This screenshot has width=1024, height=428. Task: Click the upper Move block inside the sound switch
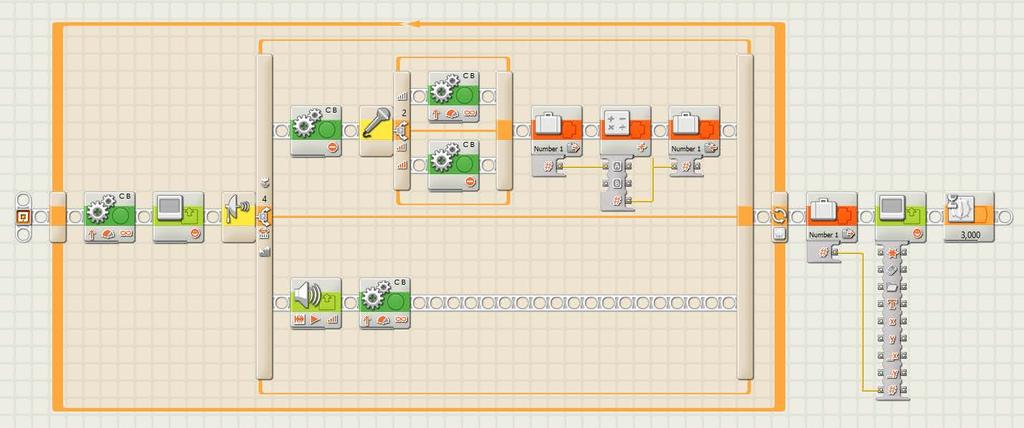[453, 96]
